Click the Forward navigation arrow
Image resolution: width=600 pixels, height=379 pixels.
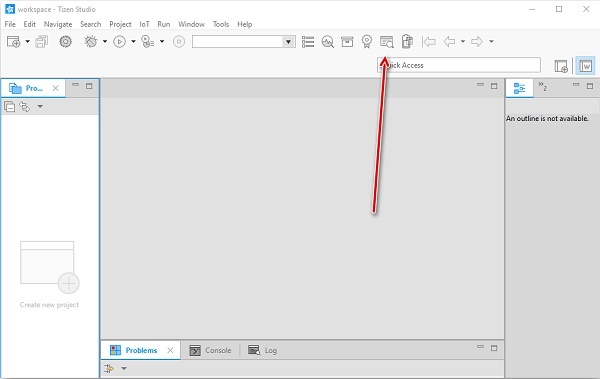point(477,41)
